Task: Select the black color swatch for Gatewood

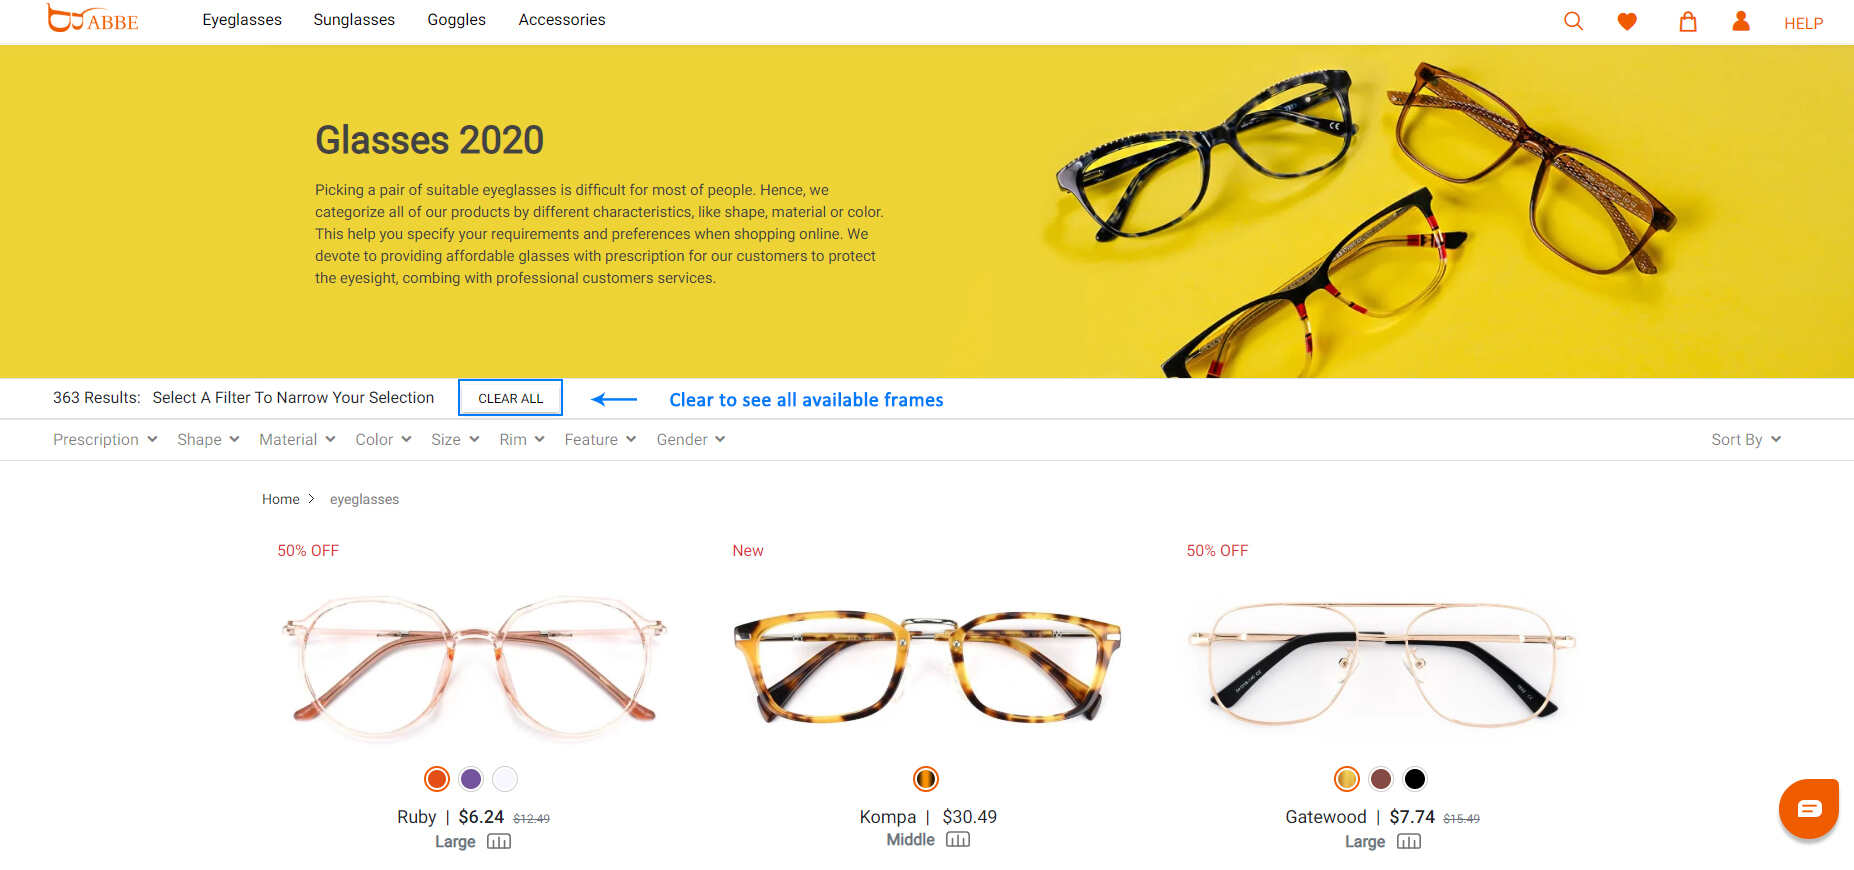Action: (1415, 779)
